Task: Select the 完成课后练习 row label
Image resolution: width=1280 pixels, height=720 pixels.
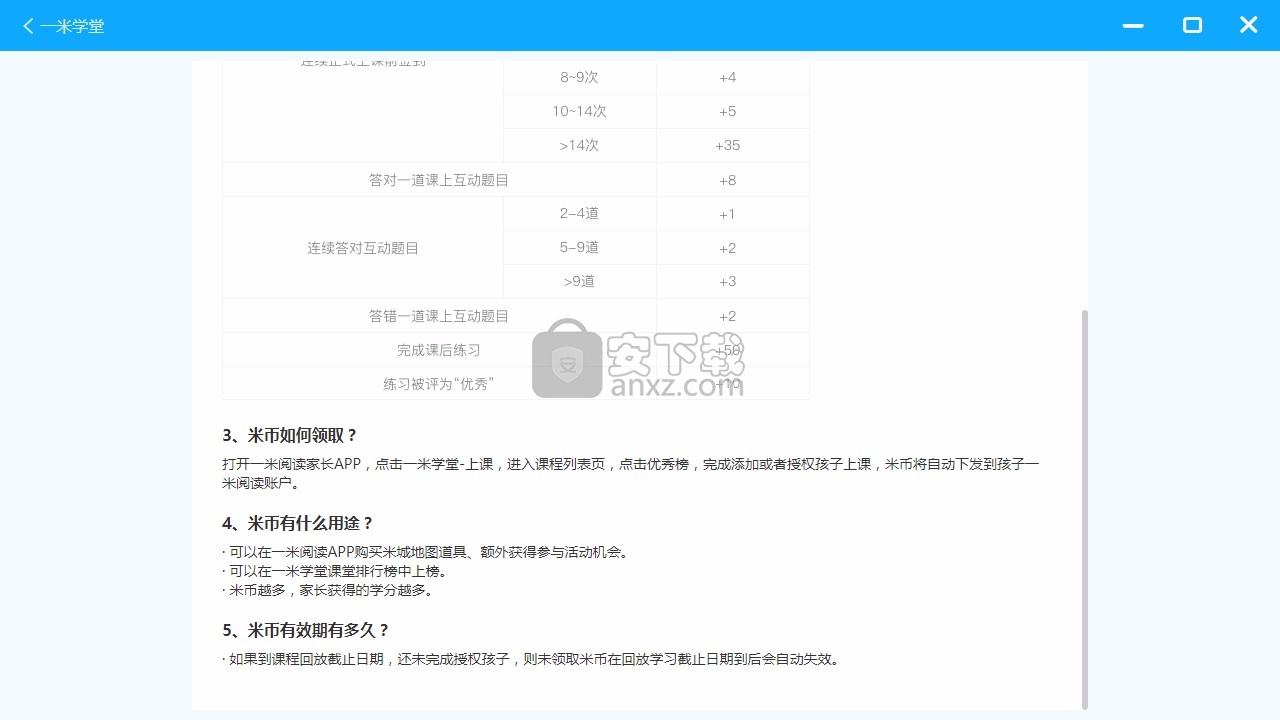Action: pyautogui.click(x=439, y=350)
